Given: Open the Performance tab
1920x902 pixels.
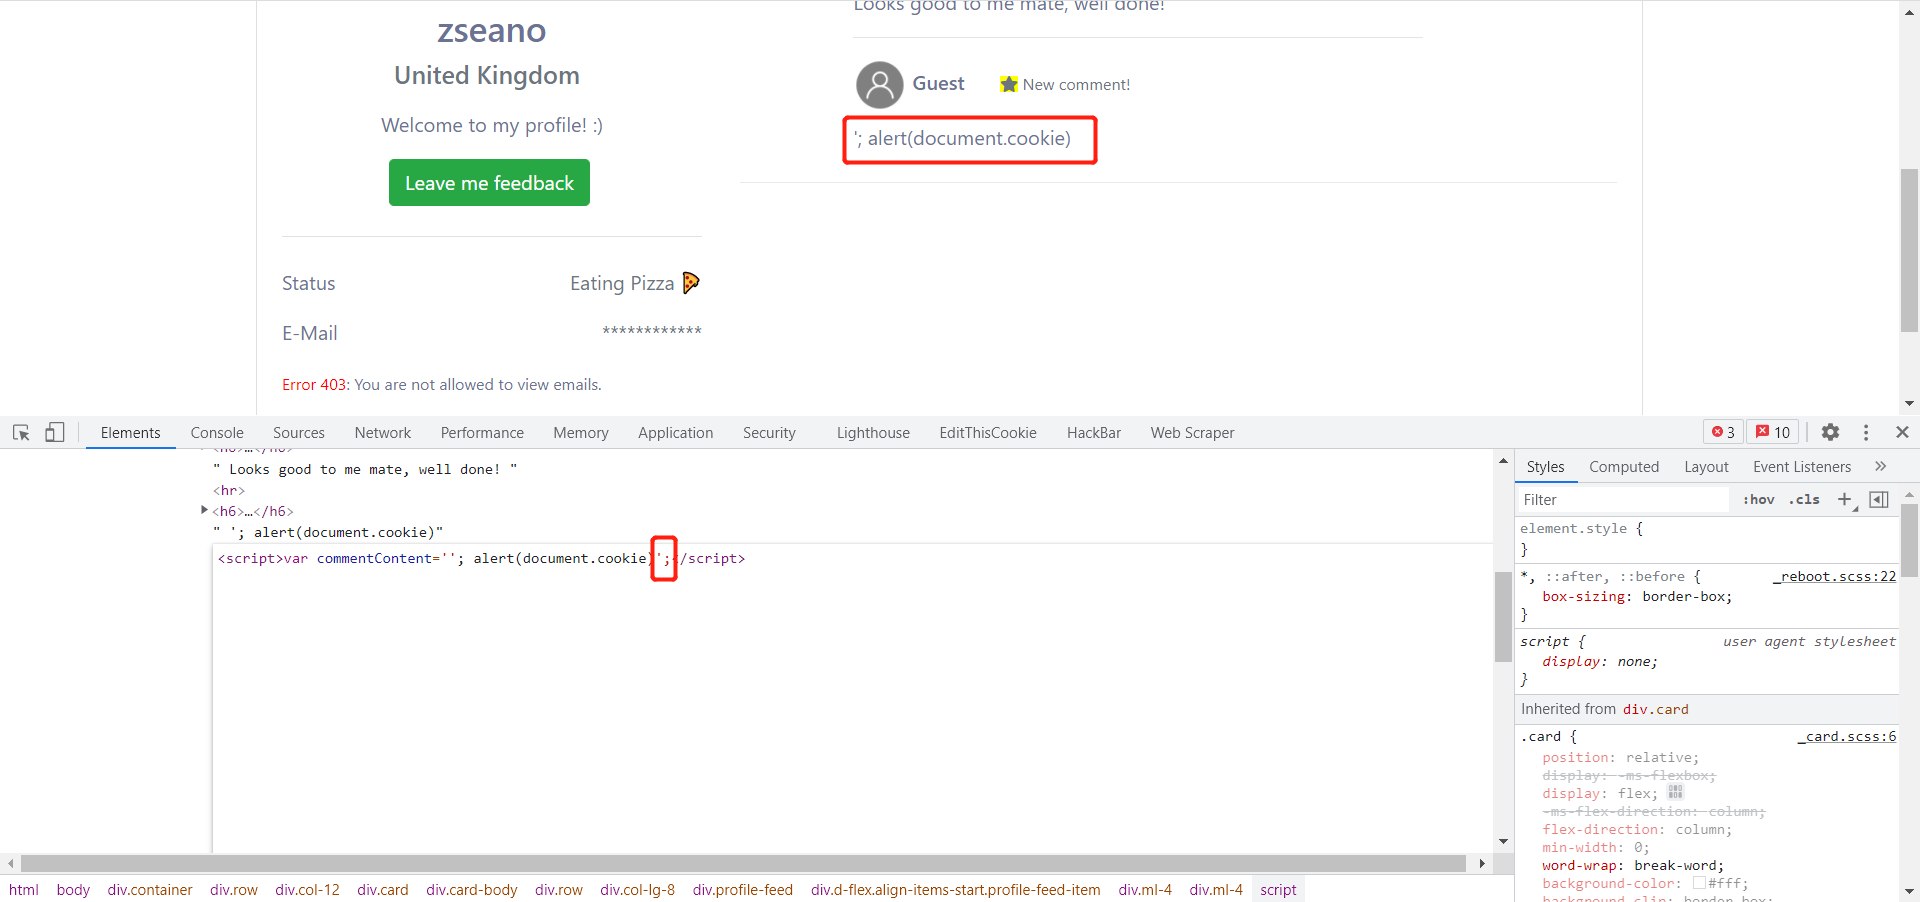Looking at the screenshot, I should (482, 433).
